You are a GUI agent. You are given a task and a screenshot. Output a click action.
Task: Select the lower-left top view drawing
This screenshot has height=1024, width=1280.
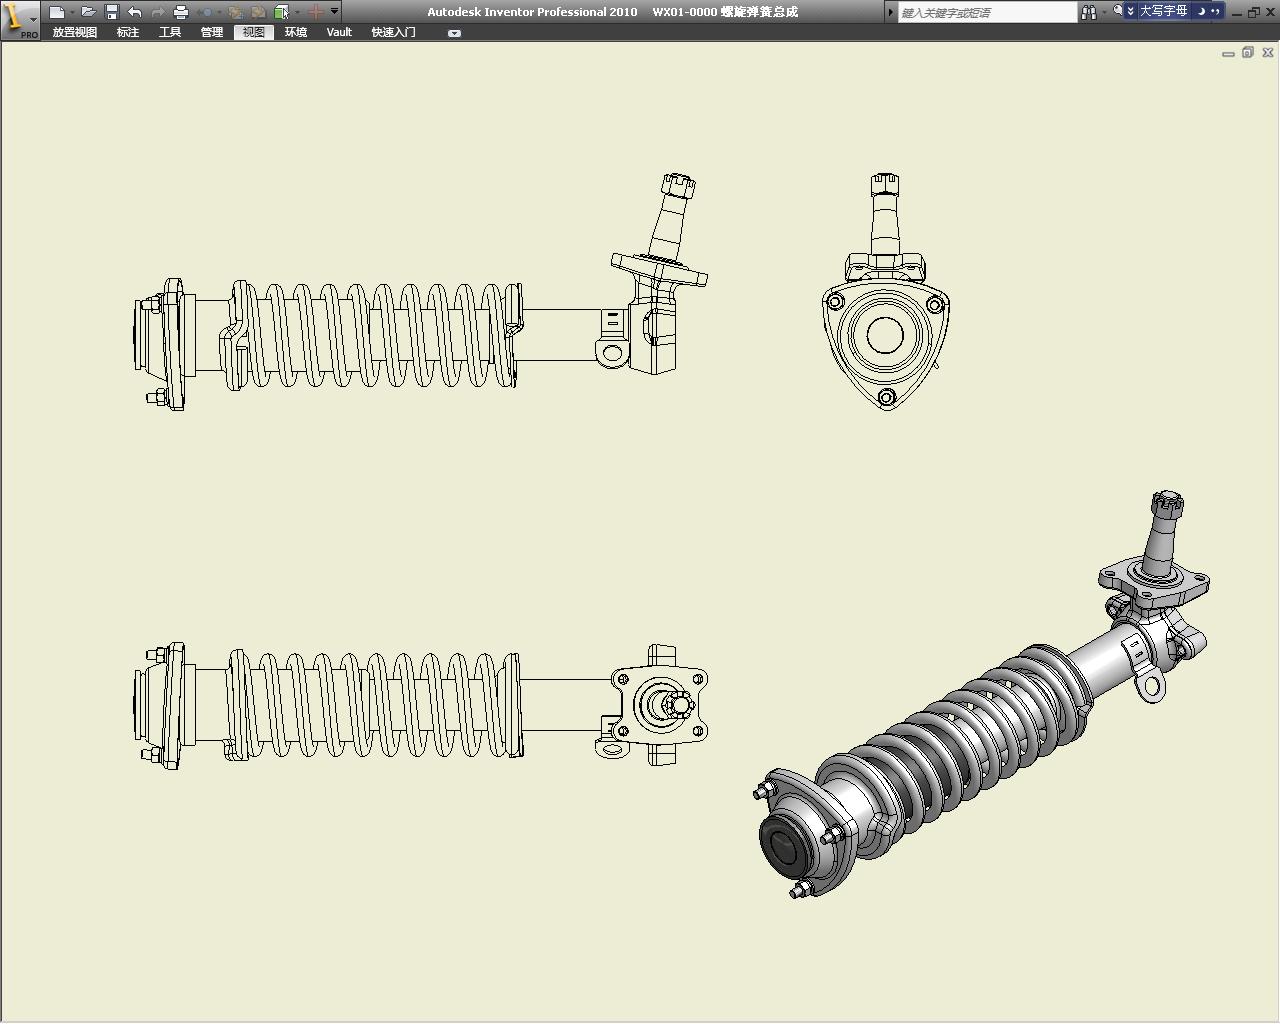(x=421, y=707)
